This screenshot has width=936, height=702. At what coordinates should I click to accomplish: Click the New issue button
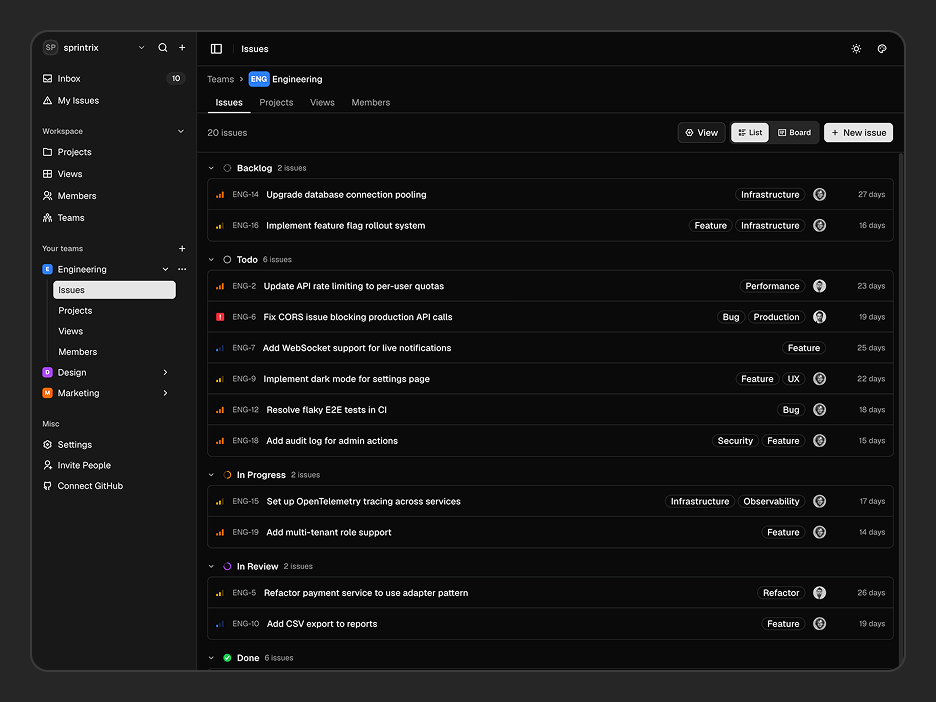pyautogui.click(x=858, y=133)
